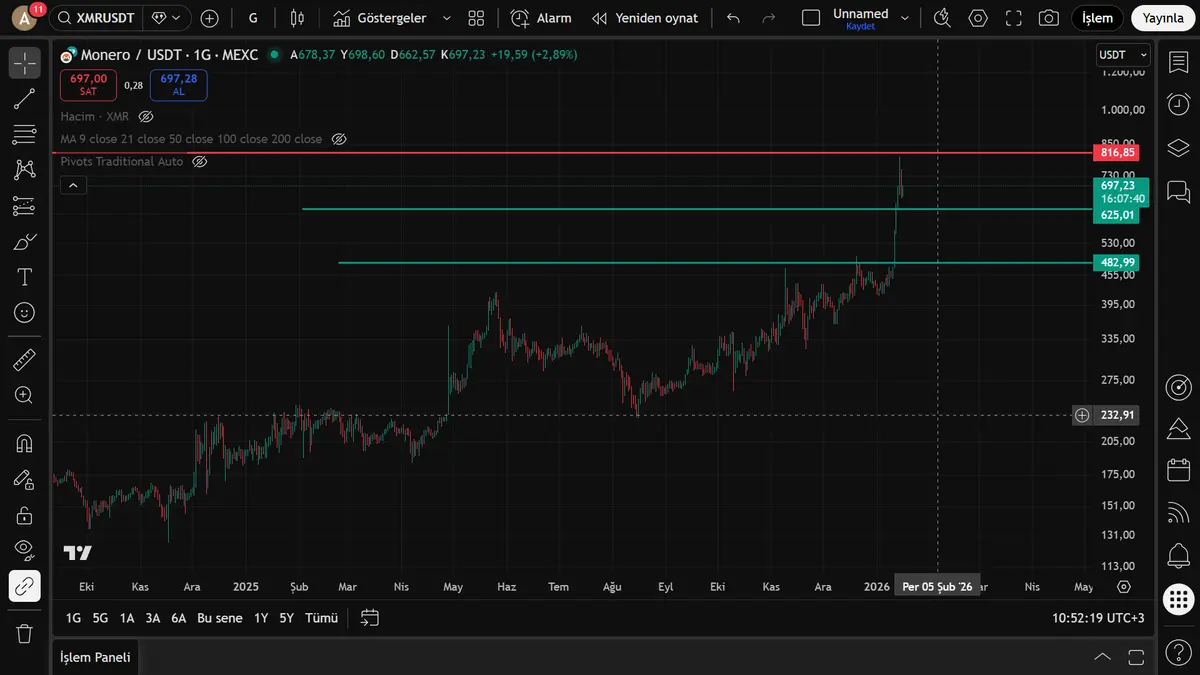1200x675 pixels.
Task: Maximize the İşlem Paneli panel
Action: [x=1136, y=657]
